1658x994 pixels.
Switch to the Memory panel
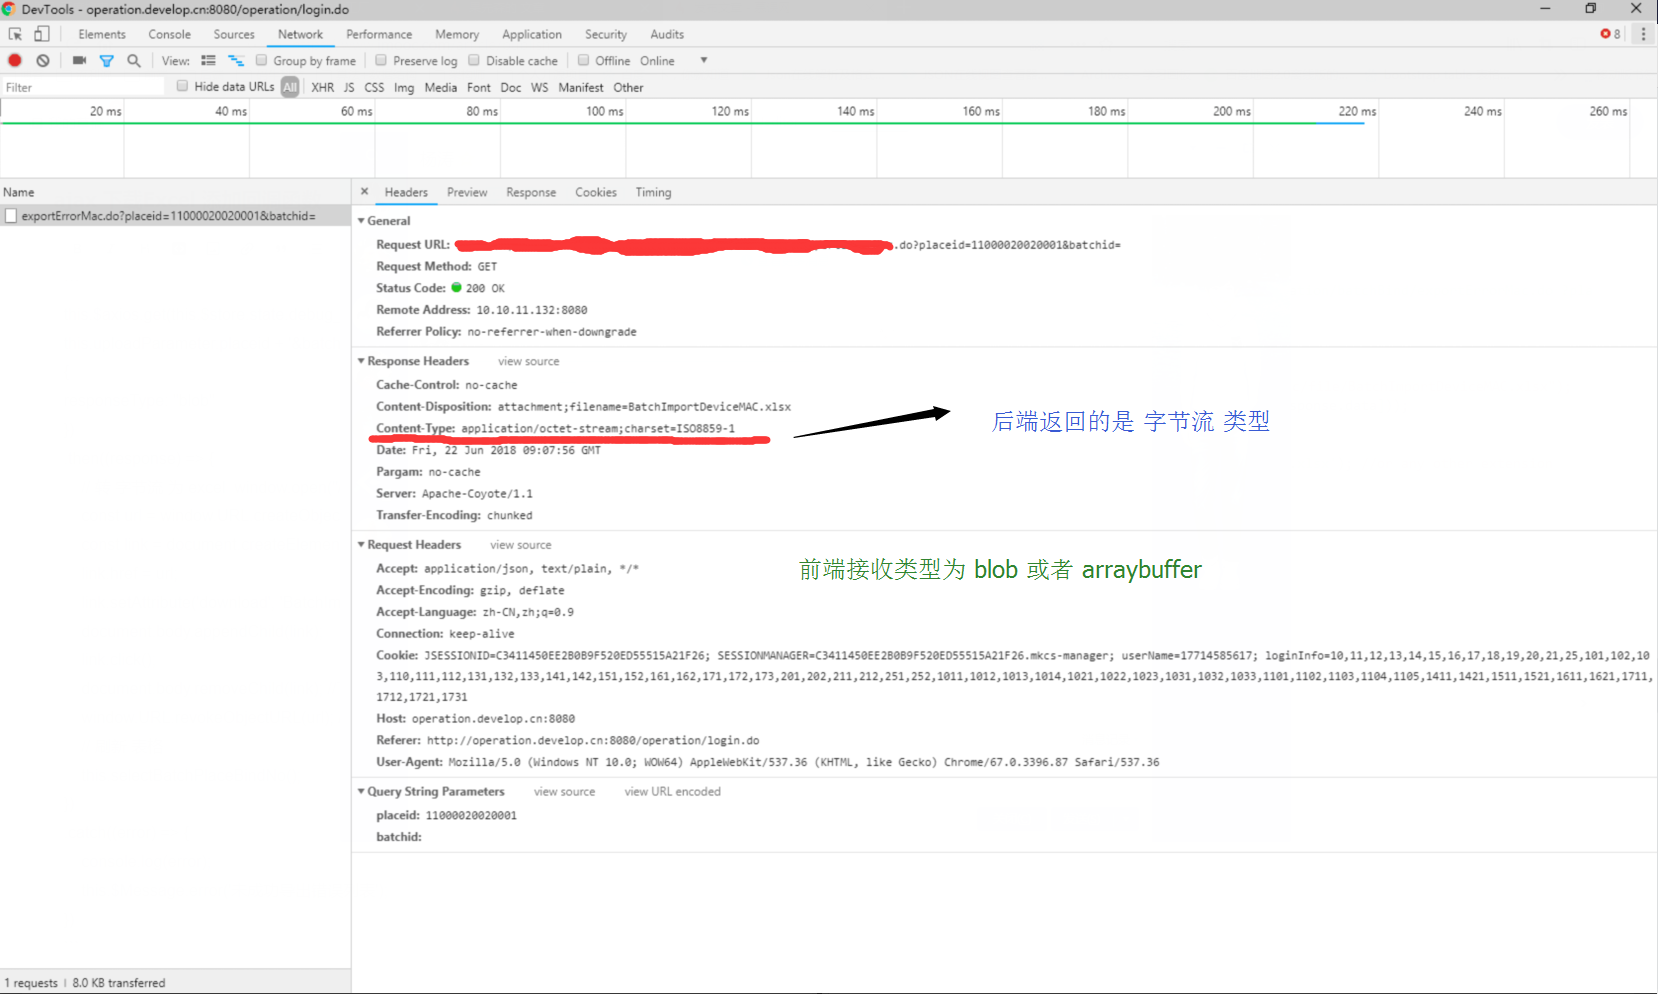[457, 34]
